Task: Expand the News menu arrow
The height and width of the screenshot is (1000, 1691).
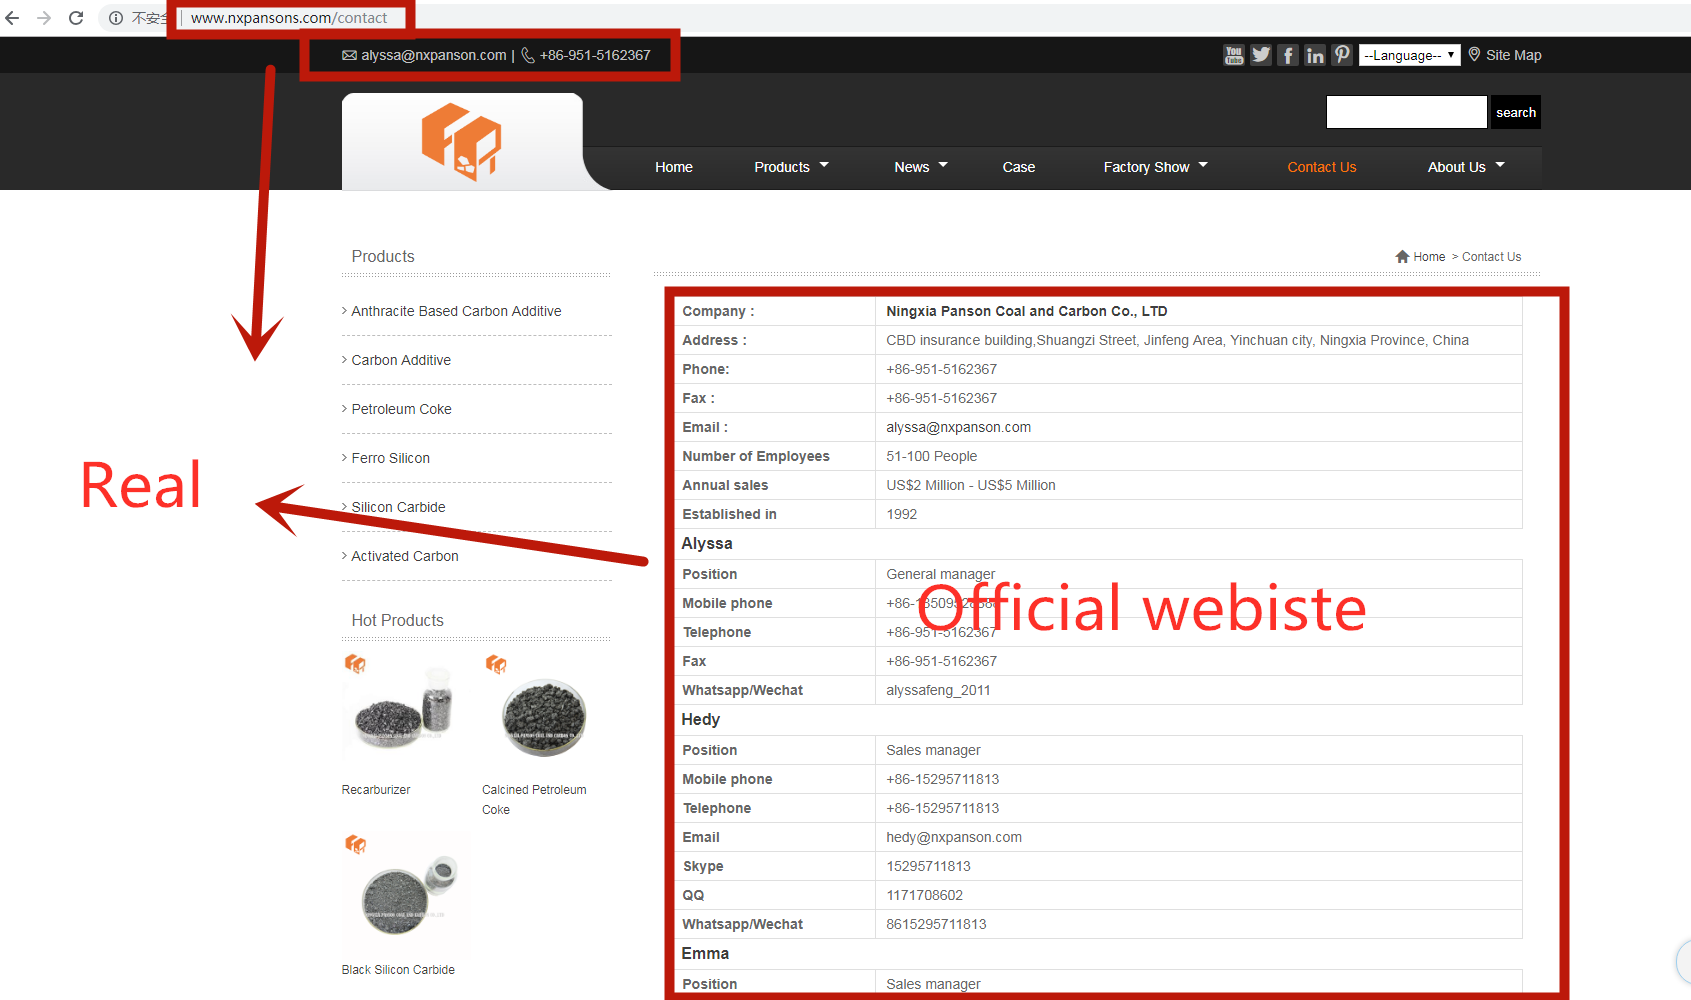Action: (x=943, y=165)
